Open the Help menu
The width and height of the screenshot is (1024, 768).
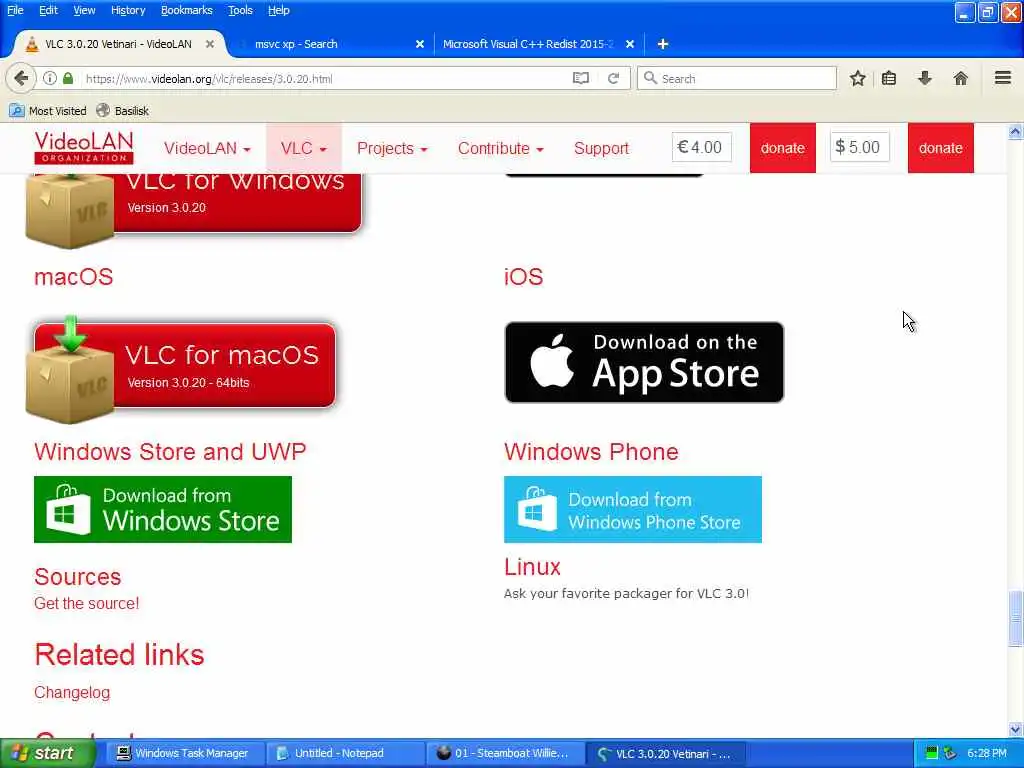click(x=279, y=10)
